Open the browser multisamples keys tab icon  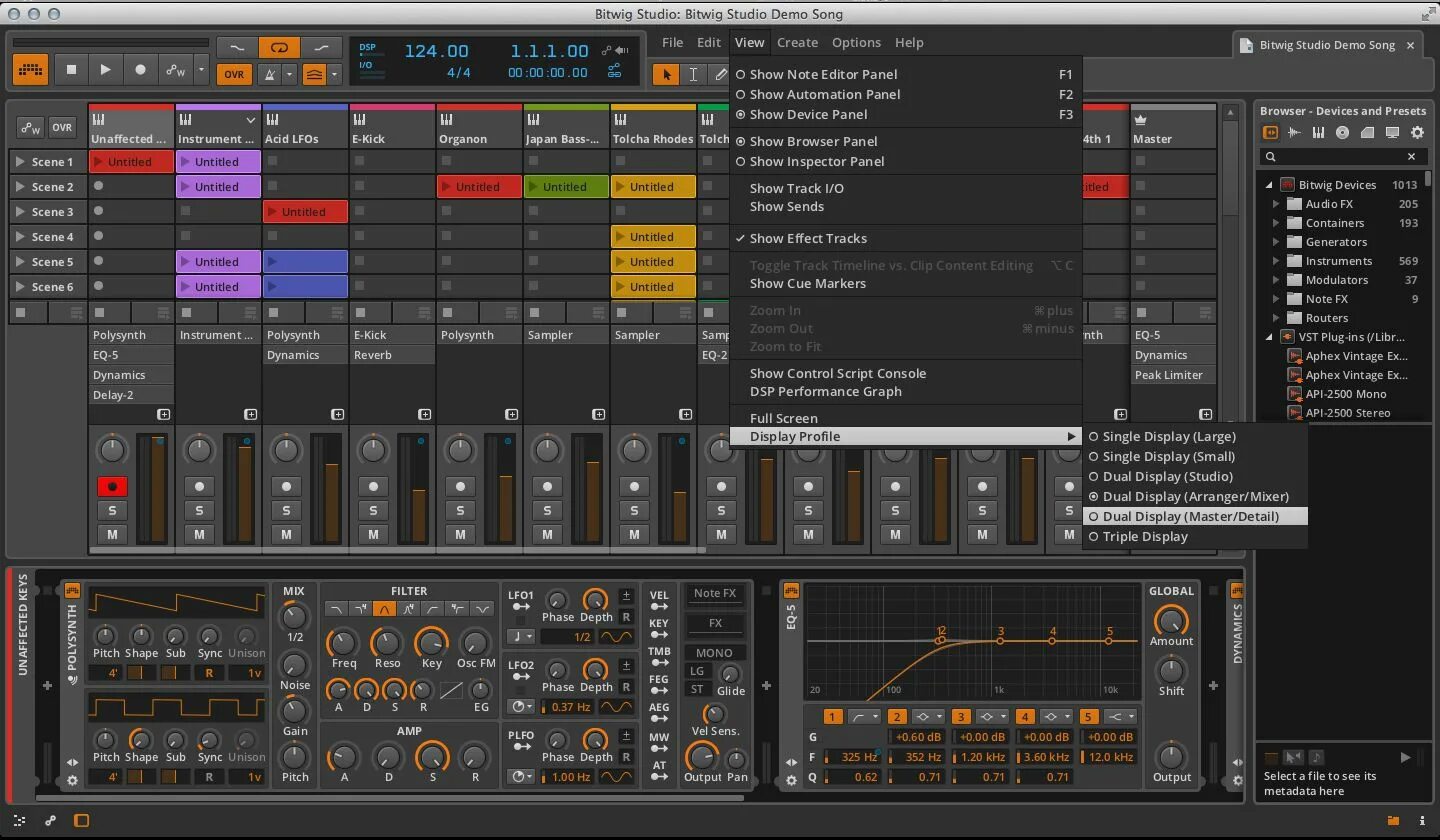[1319, 132]
